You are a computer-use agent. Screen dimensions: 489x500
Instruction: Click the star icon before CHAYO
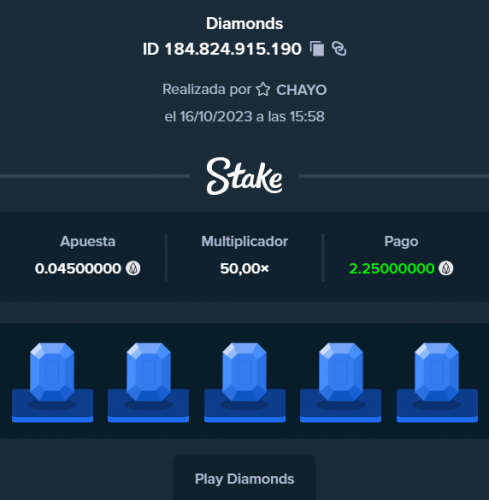[263, 90]
